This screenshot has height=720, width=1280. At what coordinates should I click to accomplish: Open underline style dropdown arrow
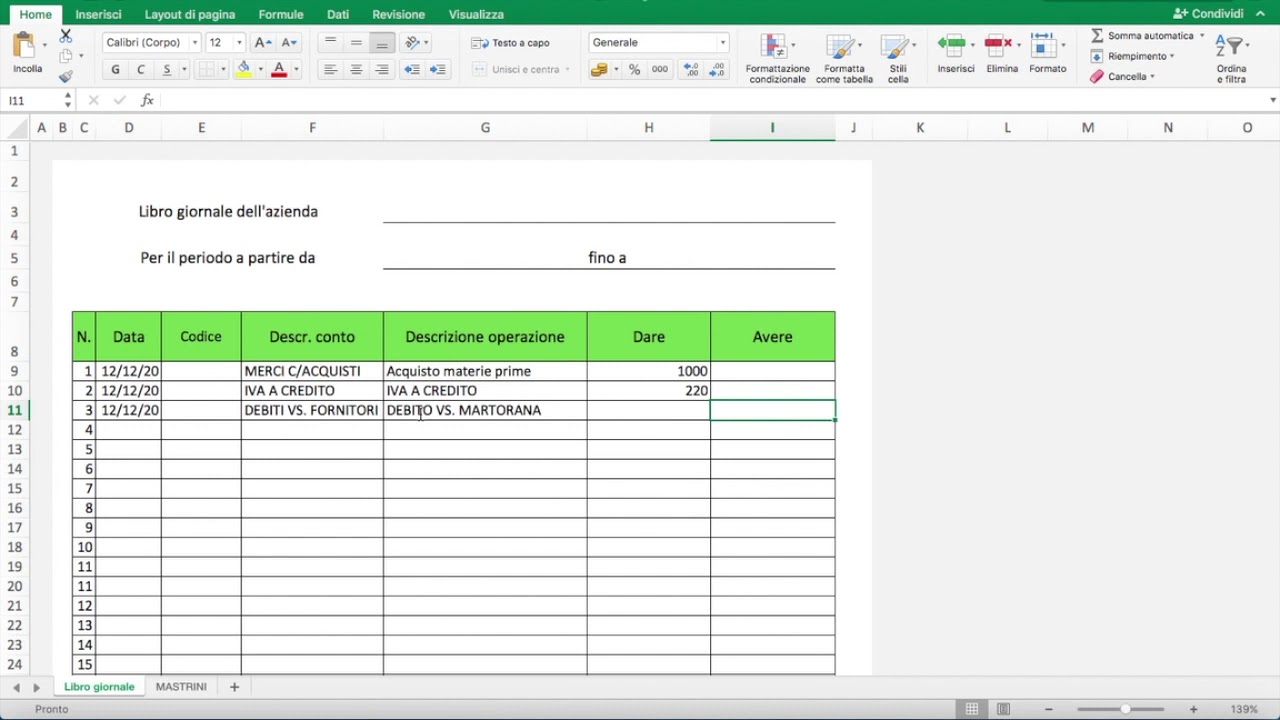point(184,70)
